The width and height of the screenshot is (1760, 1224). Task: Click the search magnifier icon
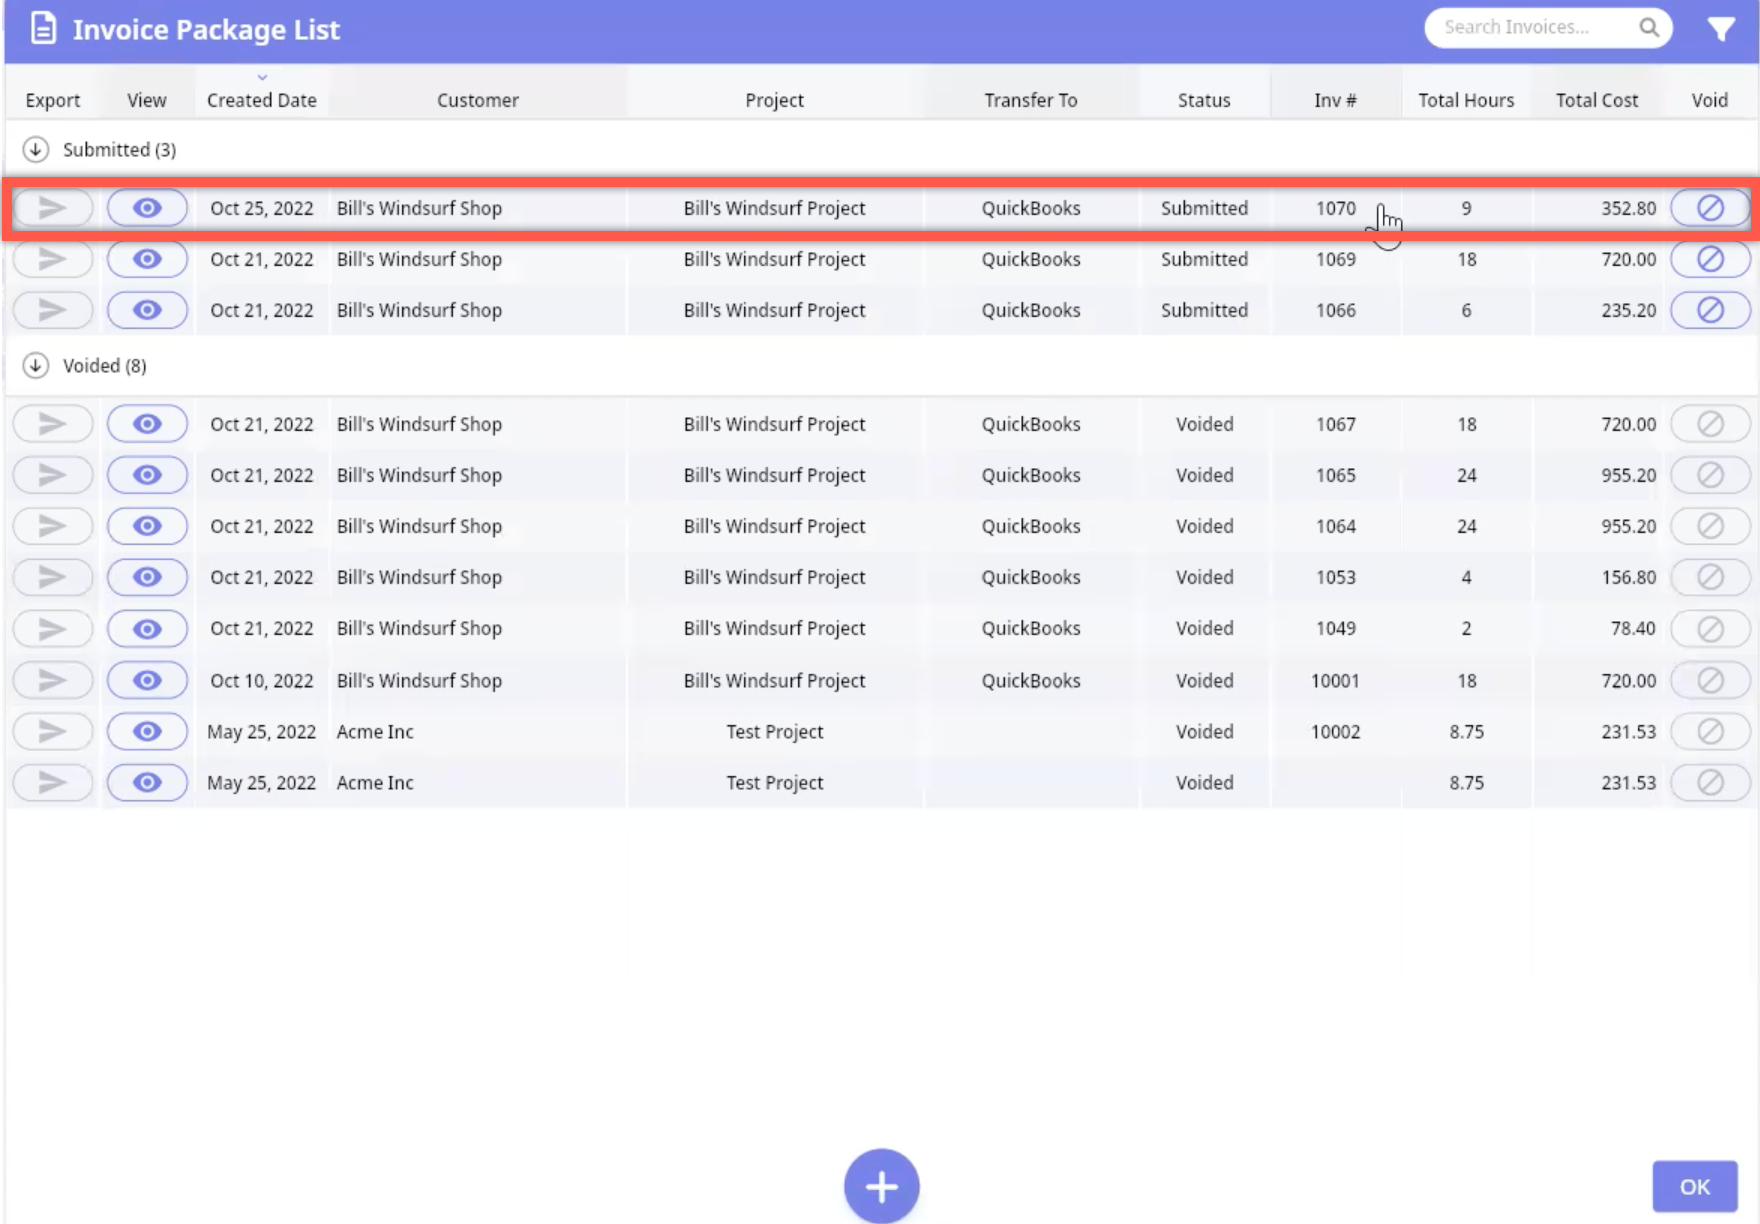[x=1649, y=28]
